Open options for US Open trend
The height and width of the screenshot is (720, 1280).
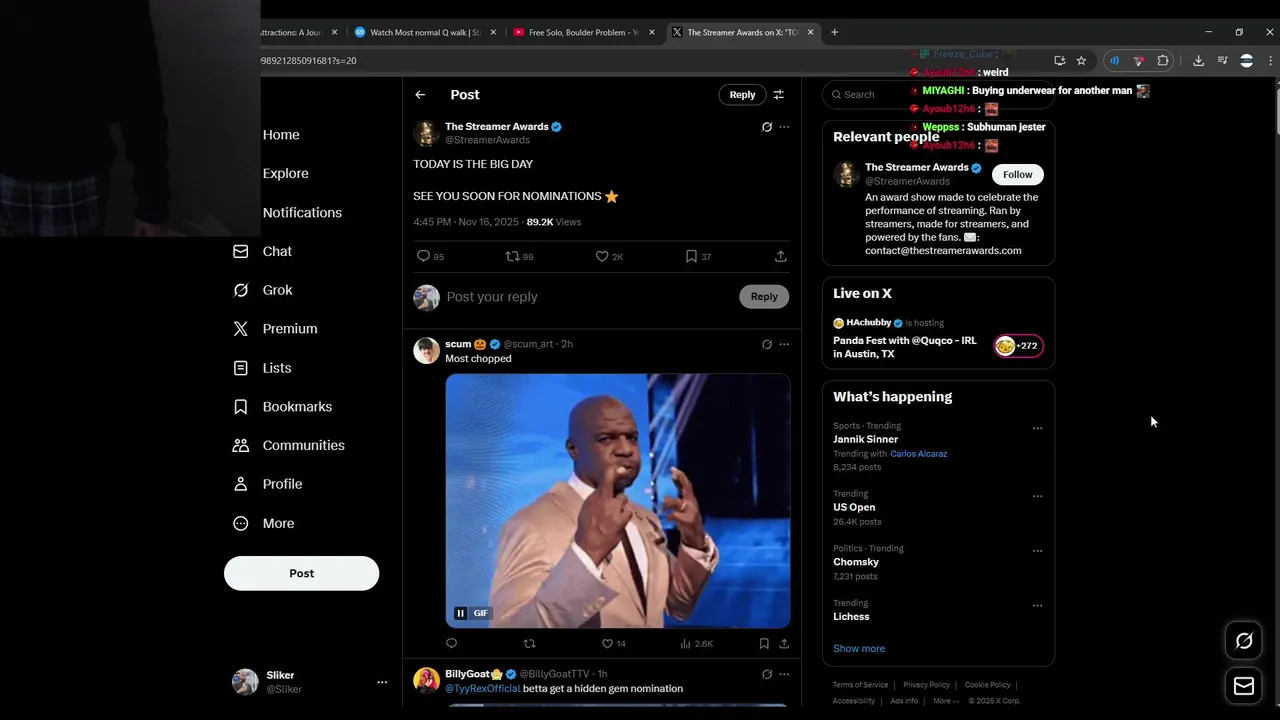(1037, 496)
